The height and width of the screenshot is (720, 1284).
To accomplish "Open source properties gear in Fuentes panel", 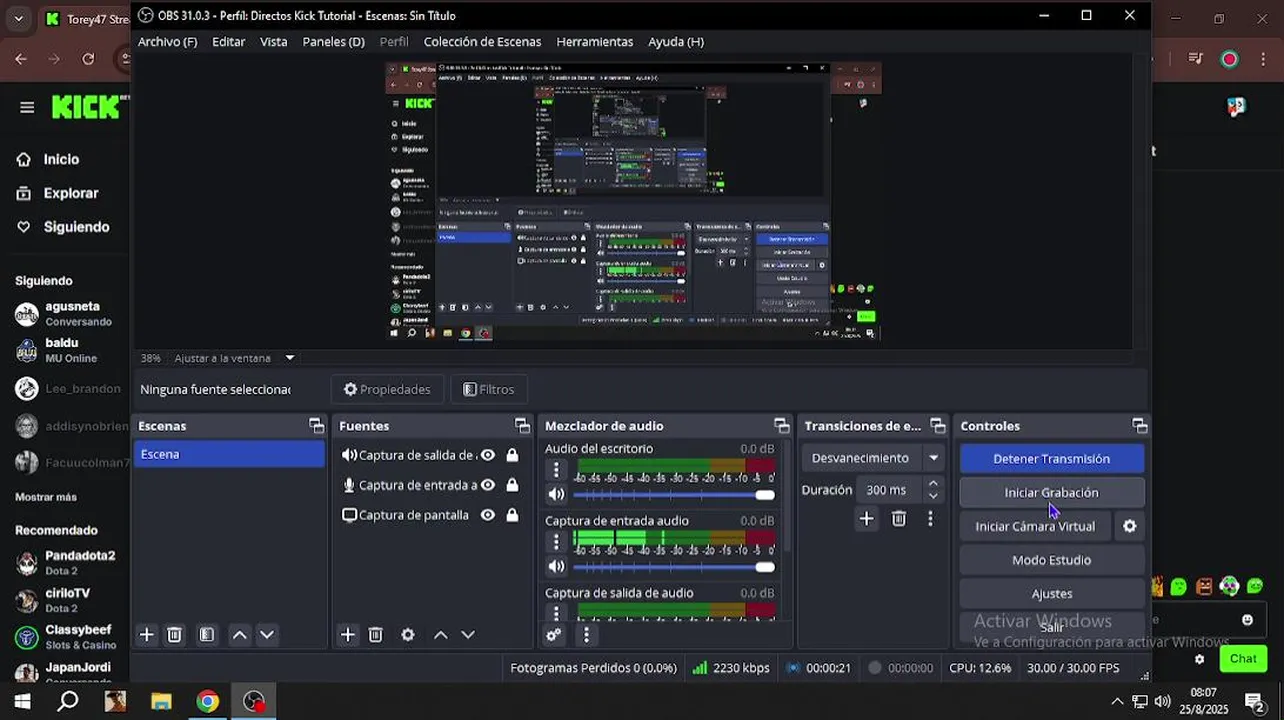I will click(x=408, y=635).
